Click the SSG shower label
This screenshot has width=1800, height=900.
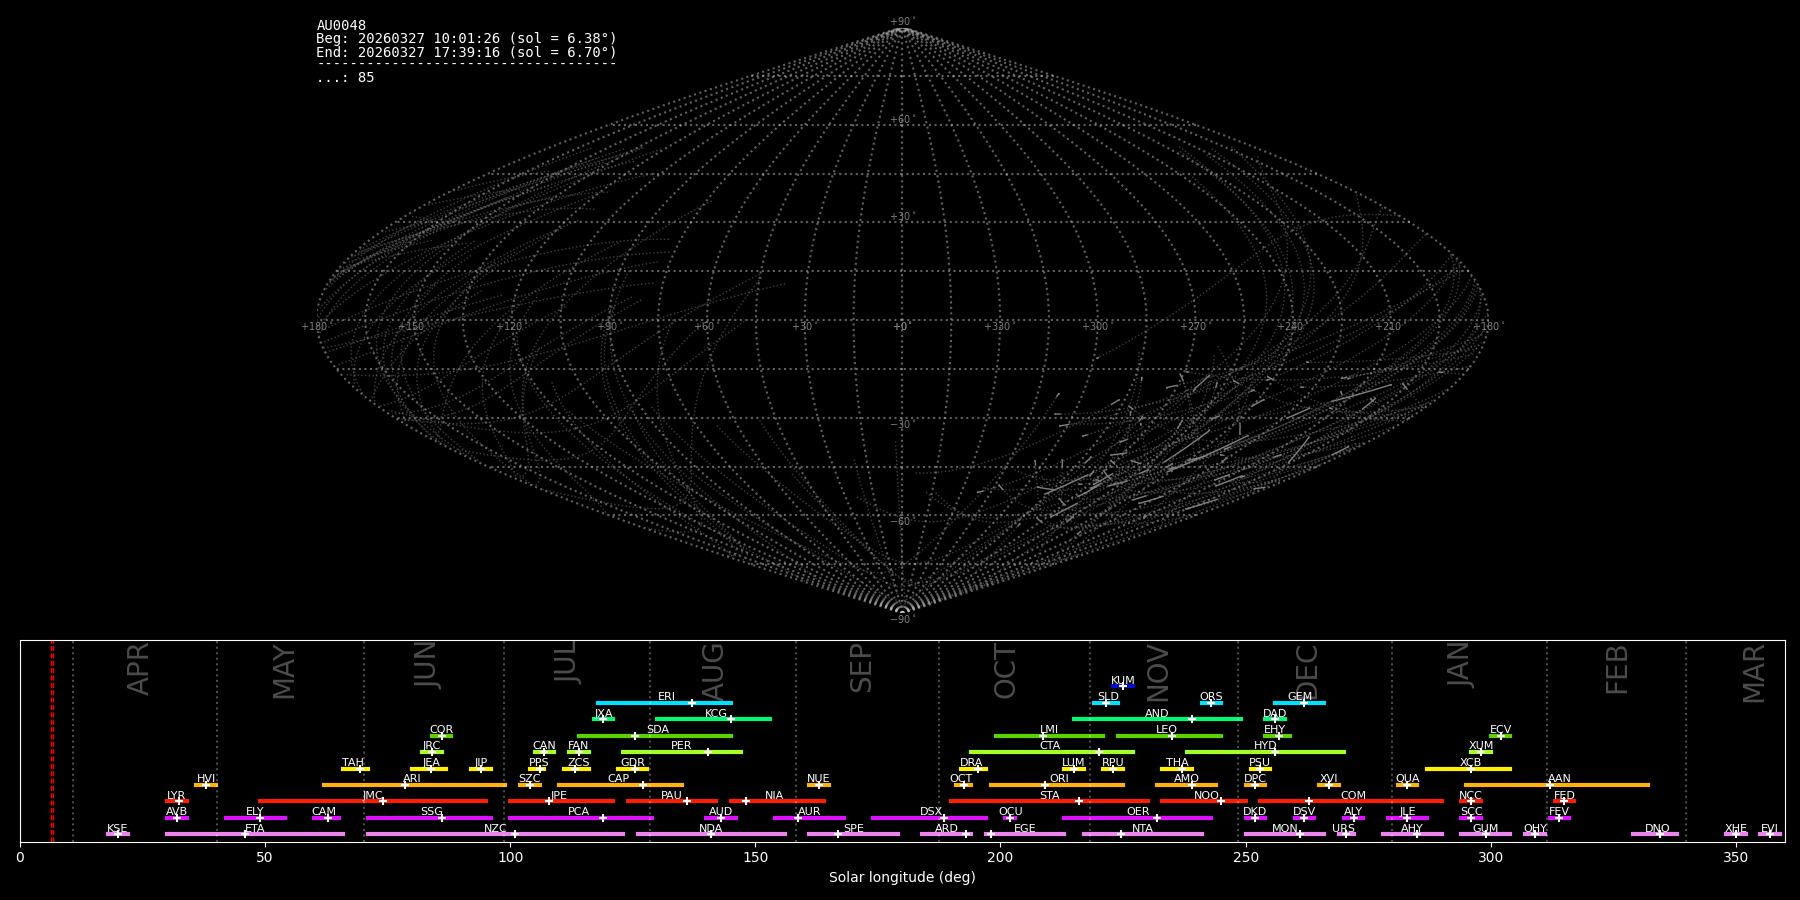point(431,812)
